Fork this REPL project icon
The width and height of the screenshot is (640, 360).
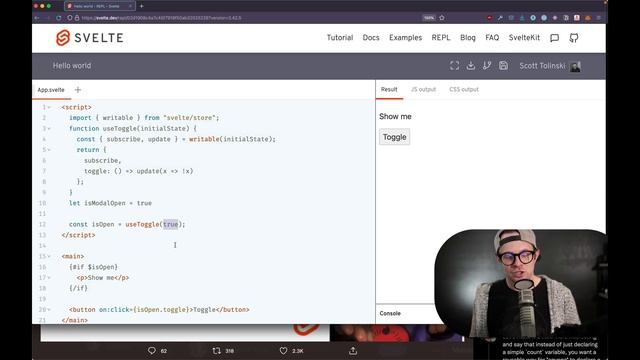pyautogui.click(x=487, y=66)
